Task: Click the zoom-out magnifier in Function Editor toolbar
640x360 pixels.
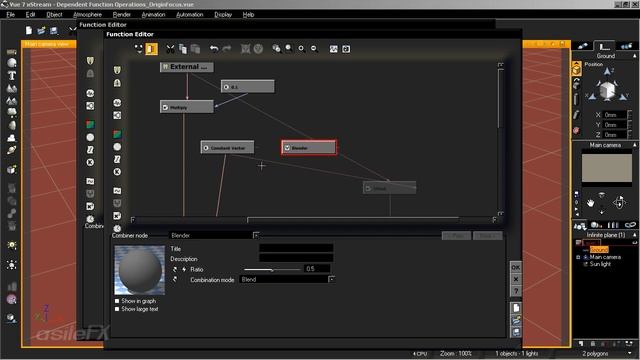Action: tap(314, 49)
